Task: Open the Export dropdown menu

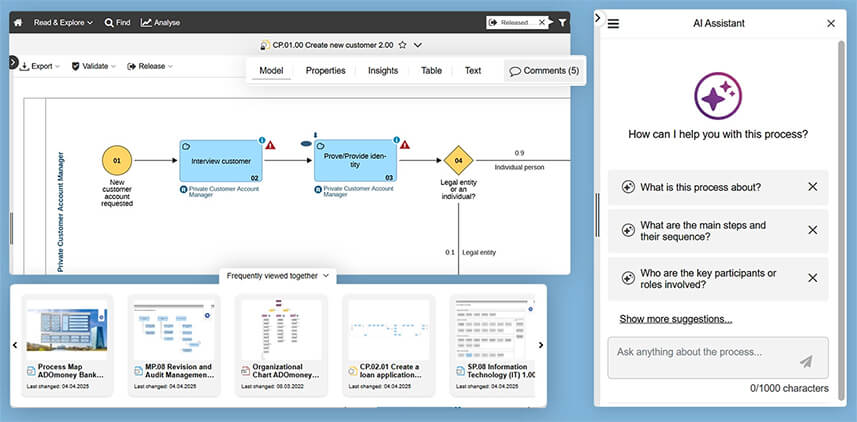Action: 40,66
